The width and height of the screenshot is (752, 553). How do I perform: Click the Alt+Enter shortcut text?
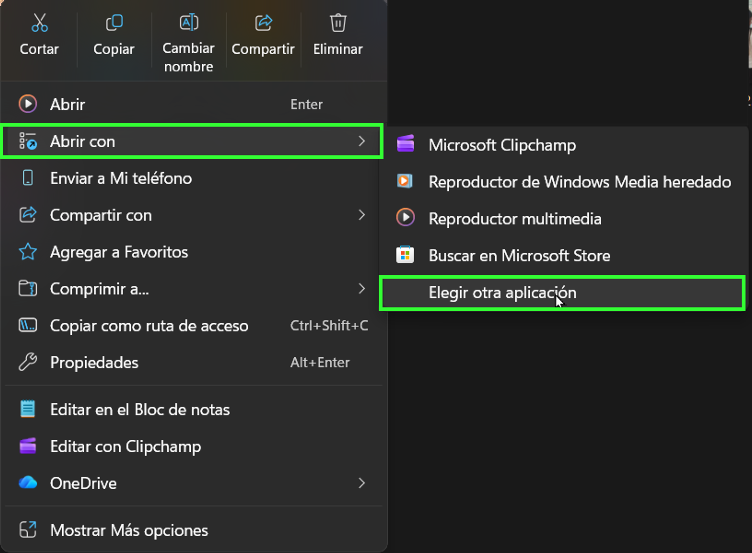320,362
